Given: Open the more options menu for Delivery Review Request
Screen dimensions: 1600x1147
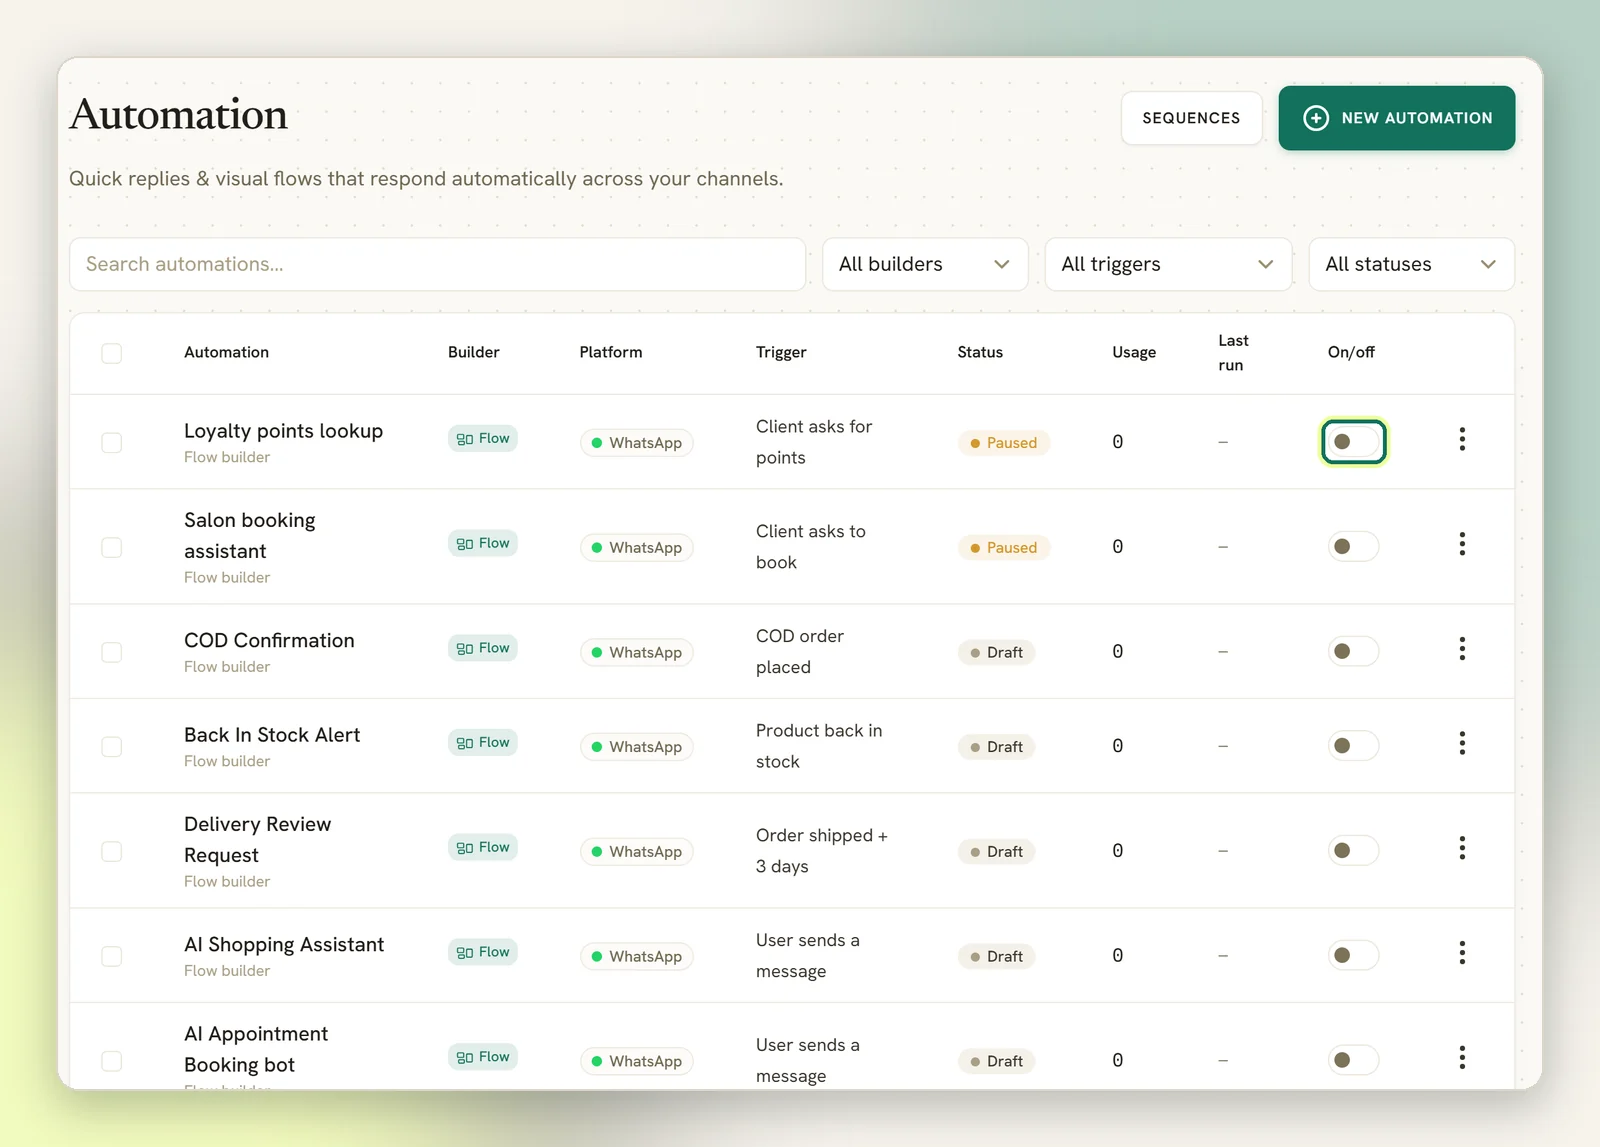Looking at the screenshot, I should [1462, 848].
